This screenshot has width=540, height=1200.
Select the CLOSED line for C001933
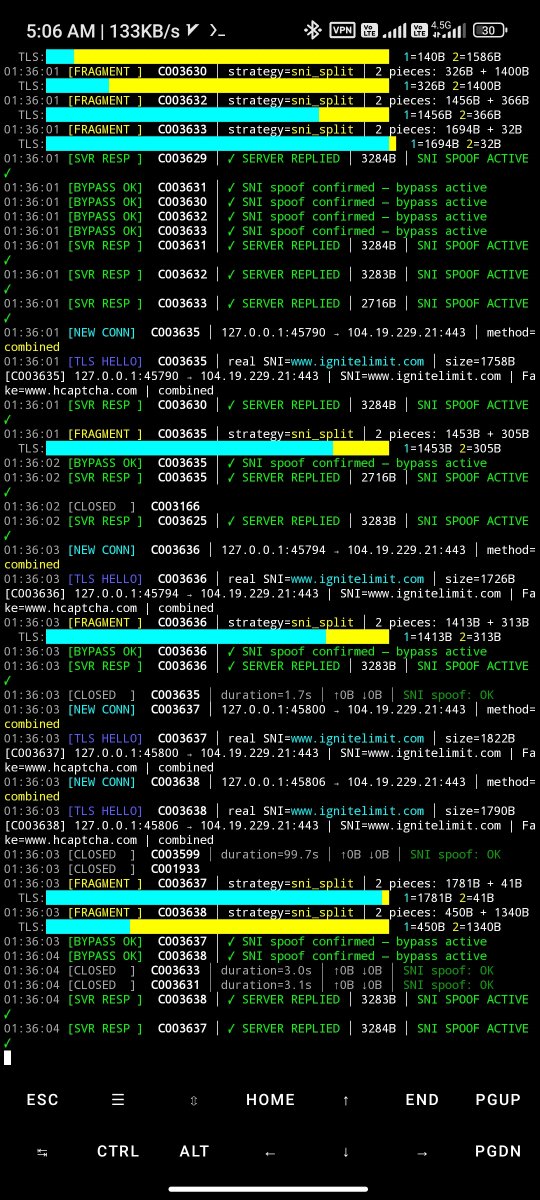102,869
